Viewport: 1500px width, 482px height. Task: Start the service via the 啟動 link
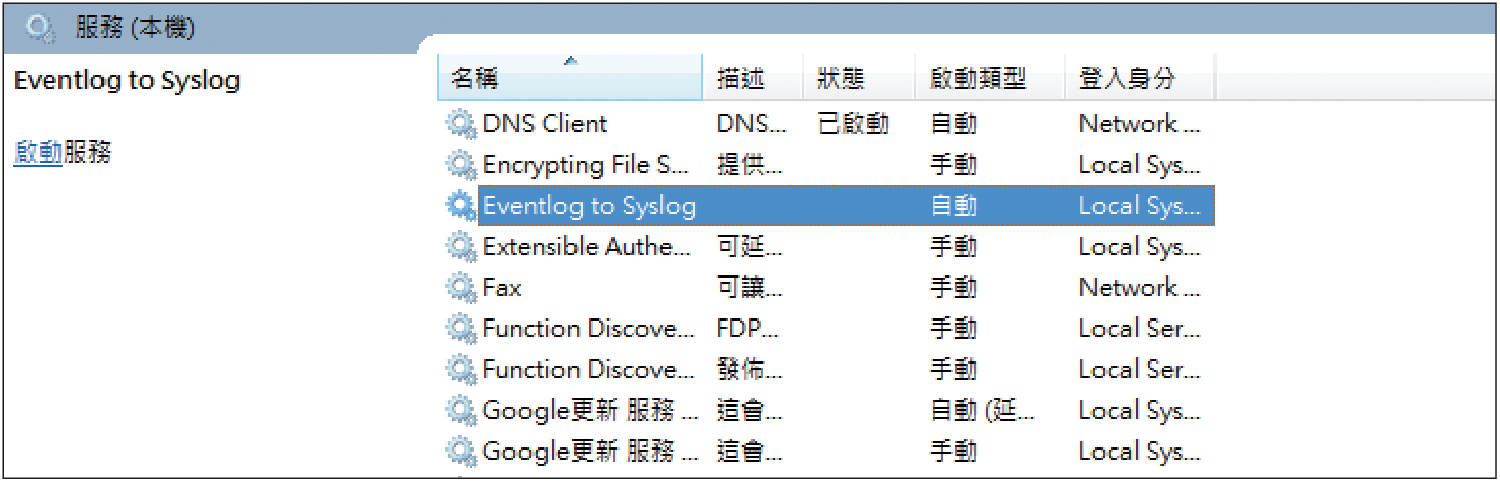(x=38, y=153)
